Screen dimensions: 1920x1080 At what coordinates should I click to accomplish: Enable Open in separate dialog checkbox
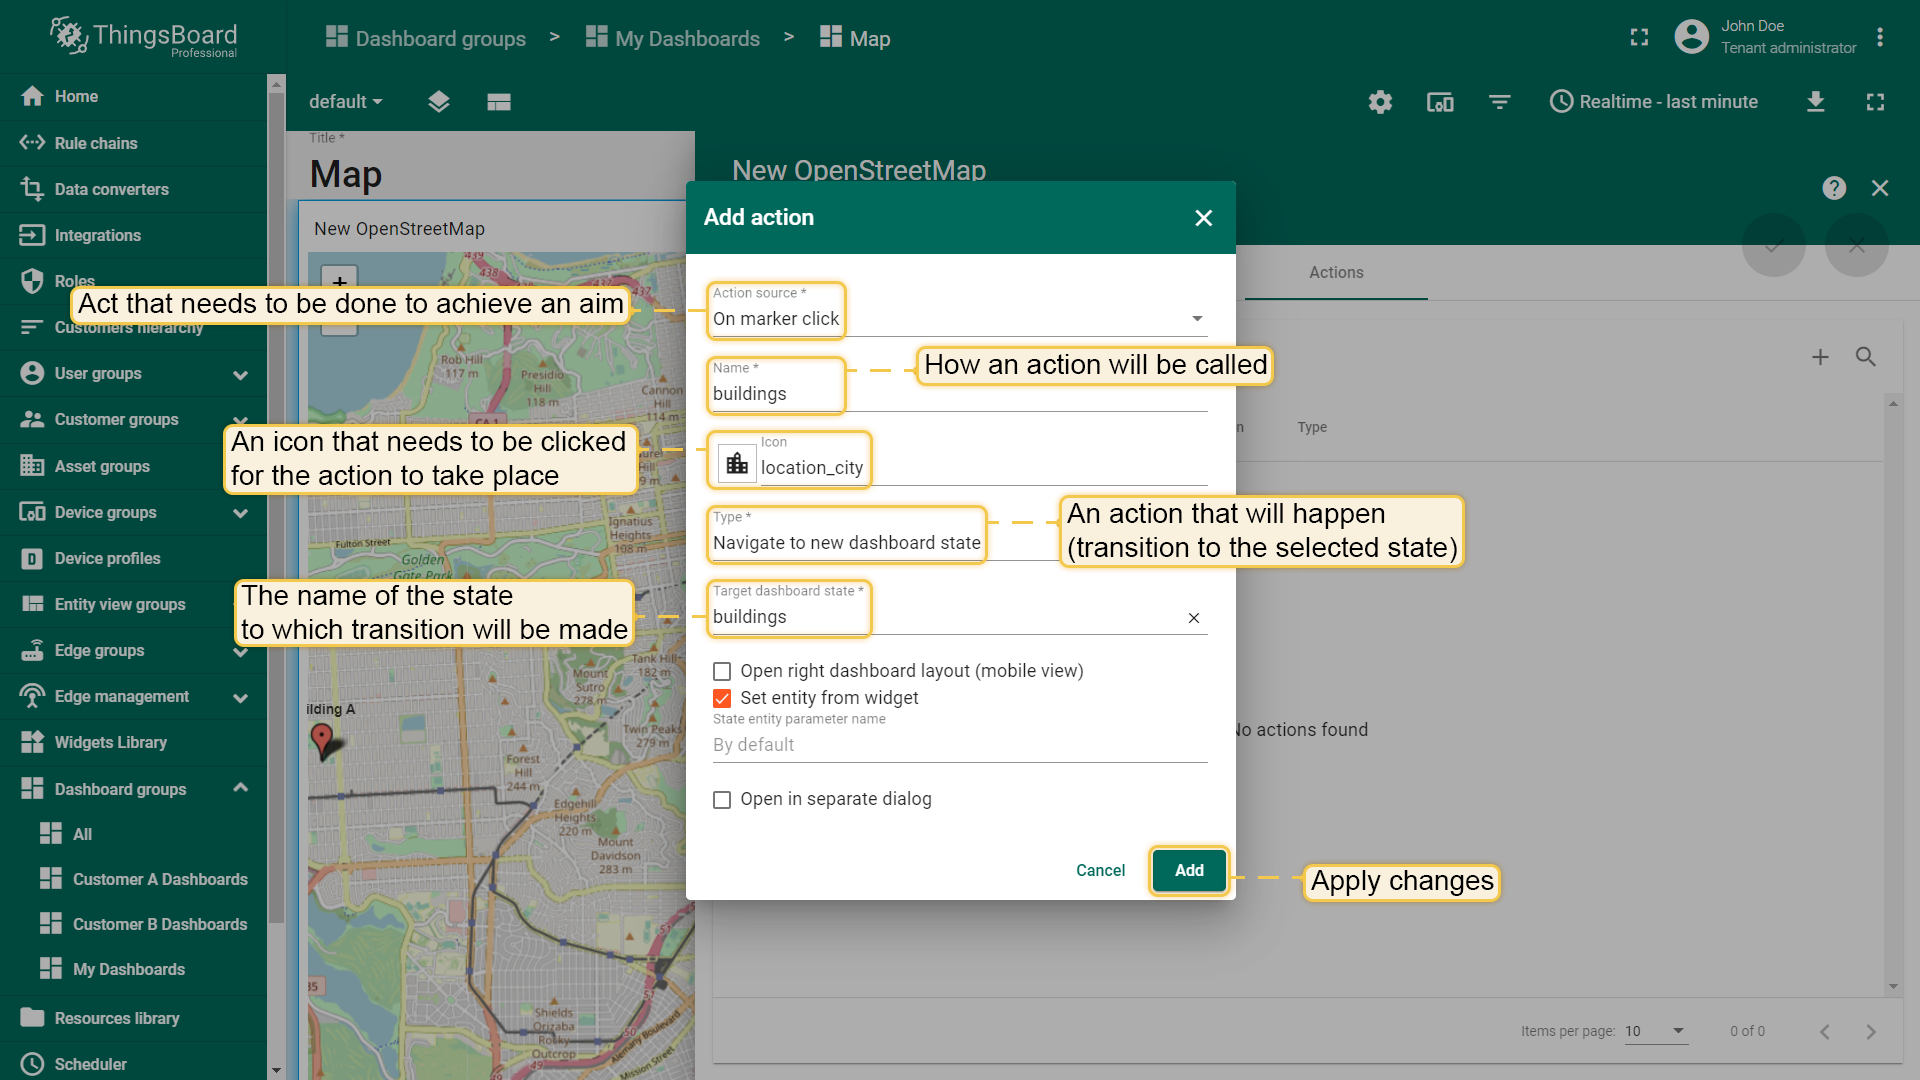pyautogui.click(x=722, y=799)
